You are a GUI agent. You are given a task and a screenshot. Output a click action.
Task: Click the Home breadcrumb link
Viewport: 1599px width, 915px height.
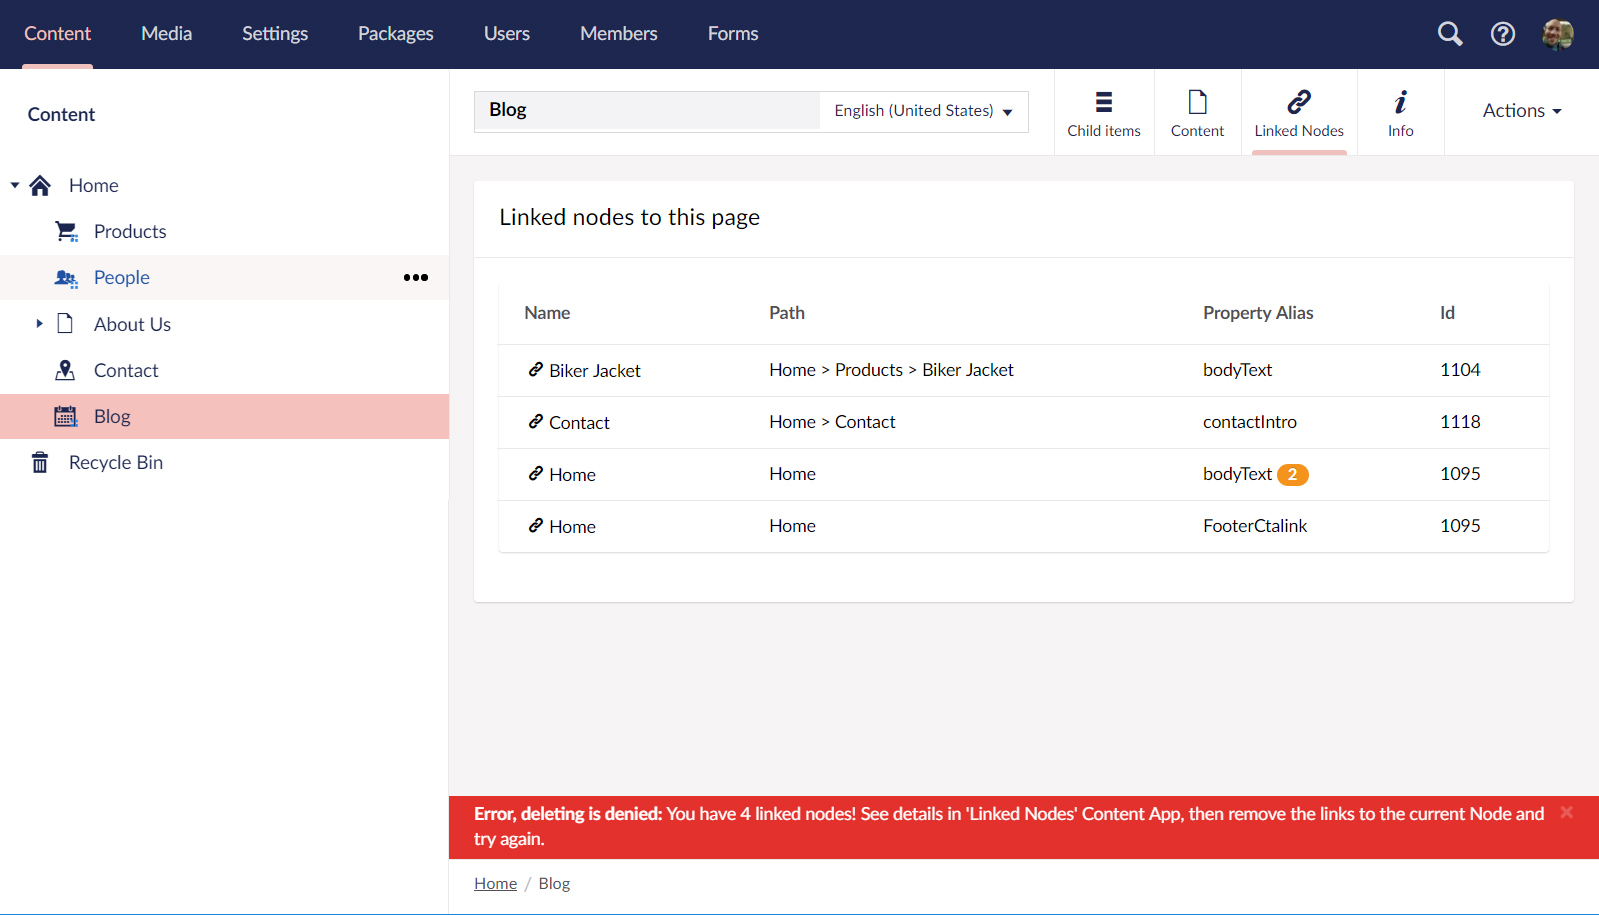pyautogui.click(x=495, y=884)
